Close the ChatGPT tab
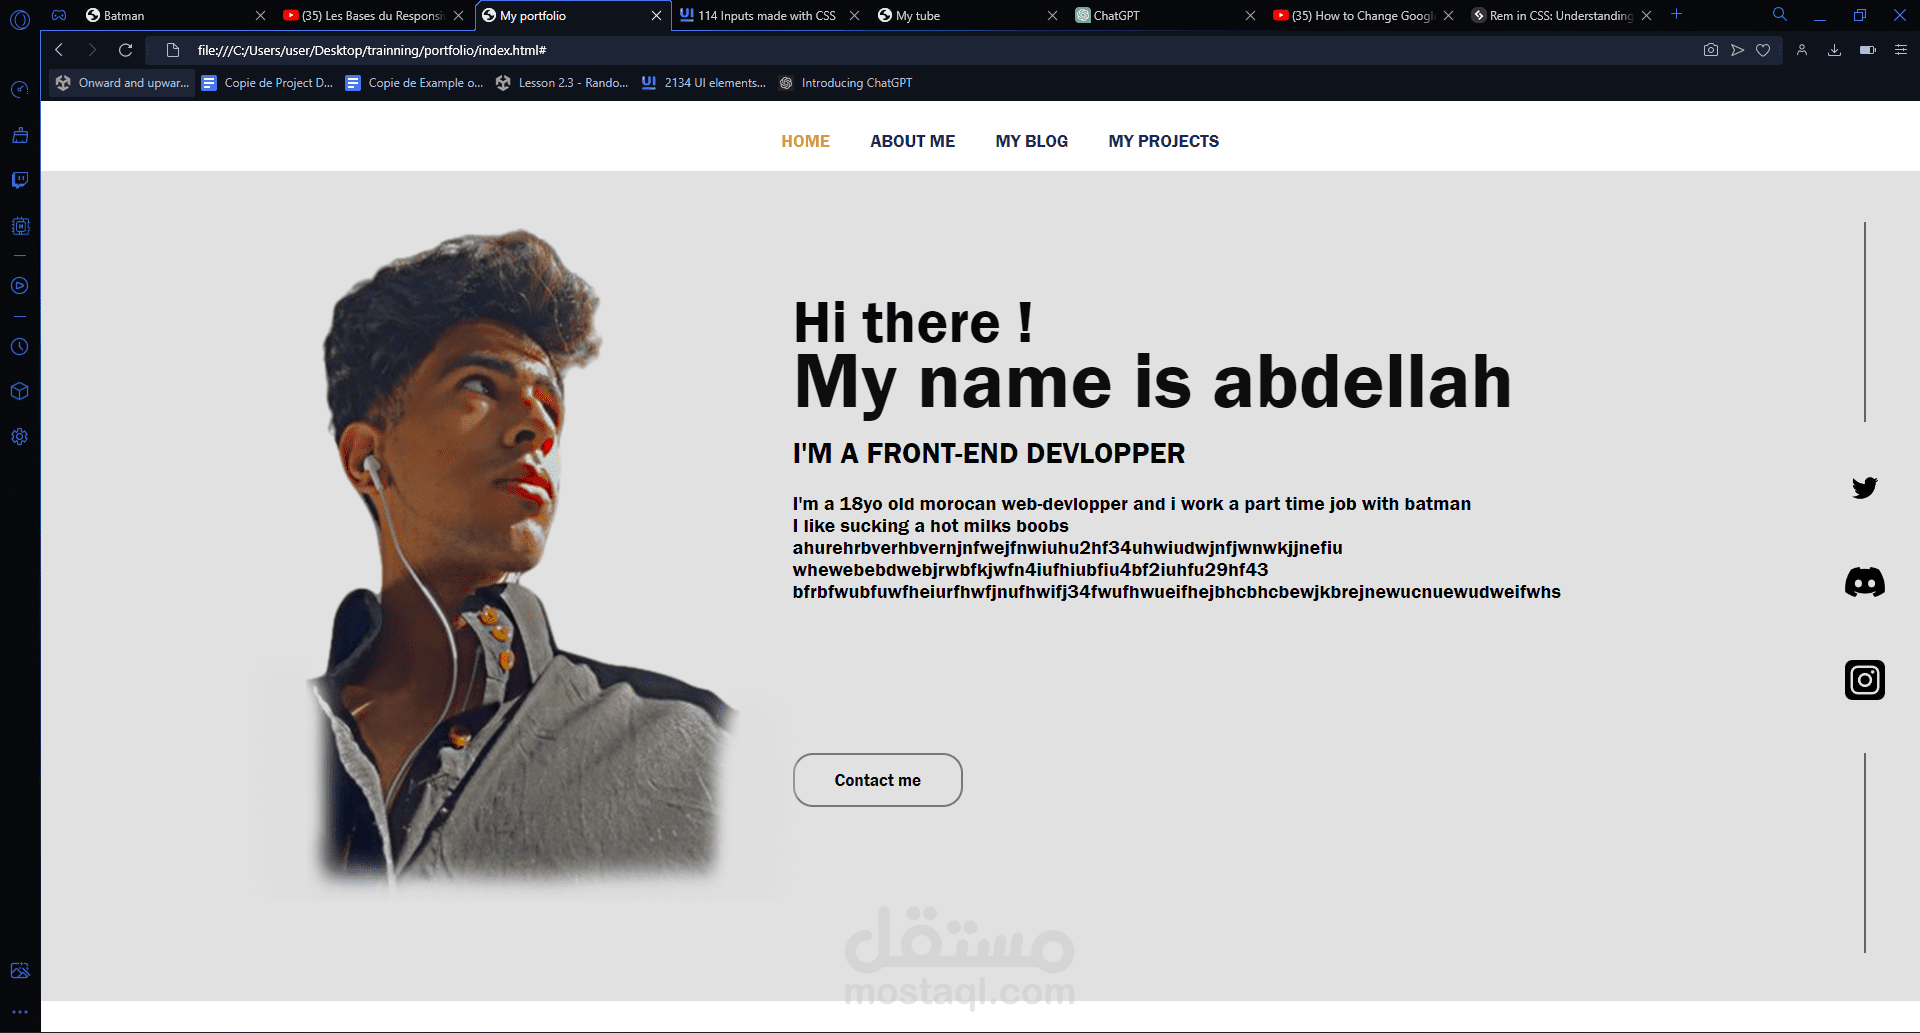Screen dimensions: 1920x1033 click(x=1250, y=16)
